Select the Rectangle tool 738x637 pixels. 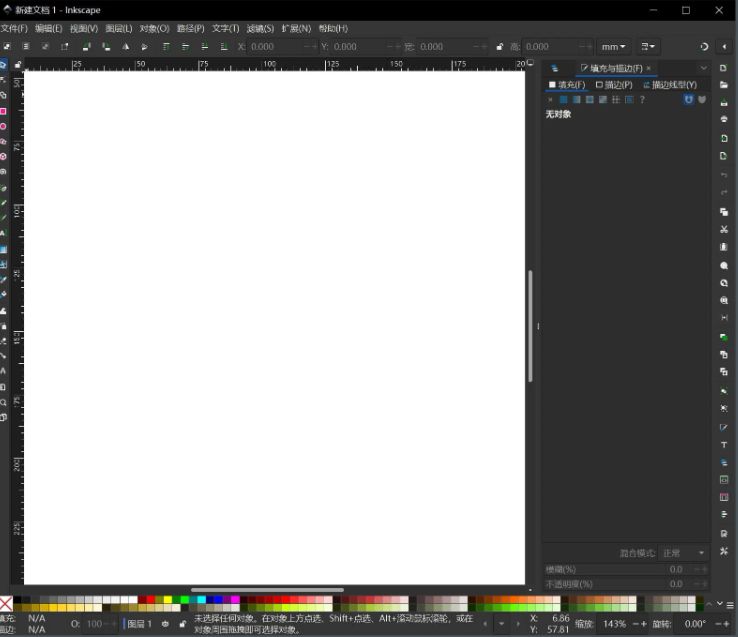click(x=3, y=111)
